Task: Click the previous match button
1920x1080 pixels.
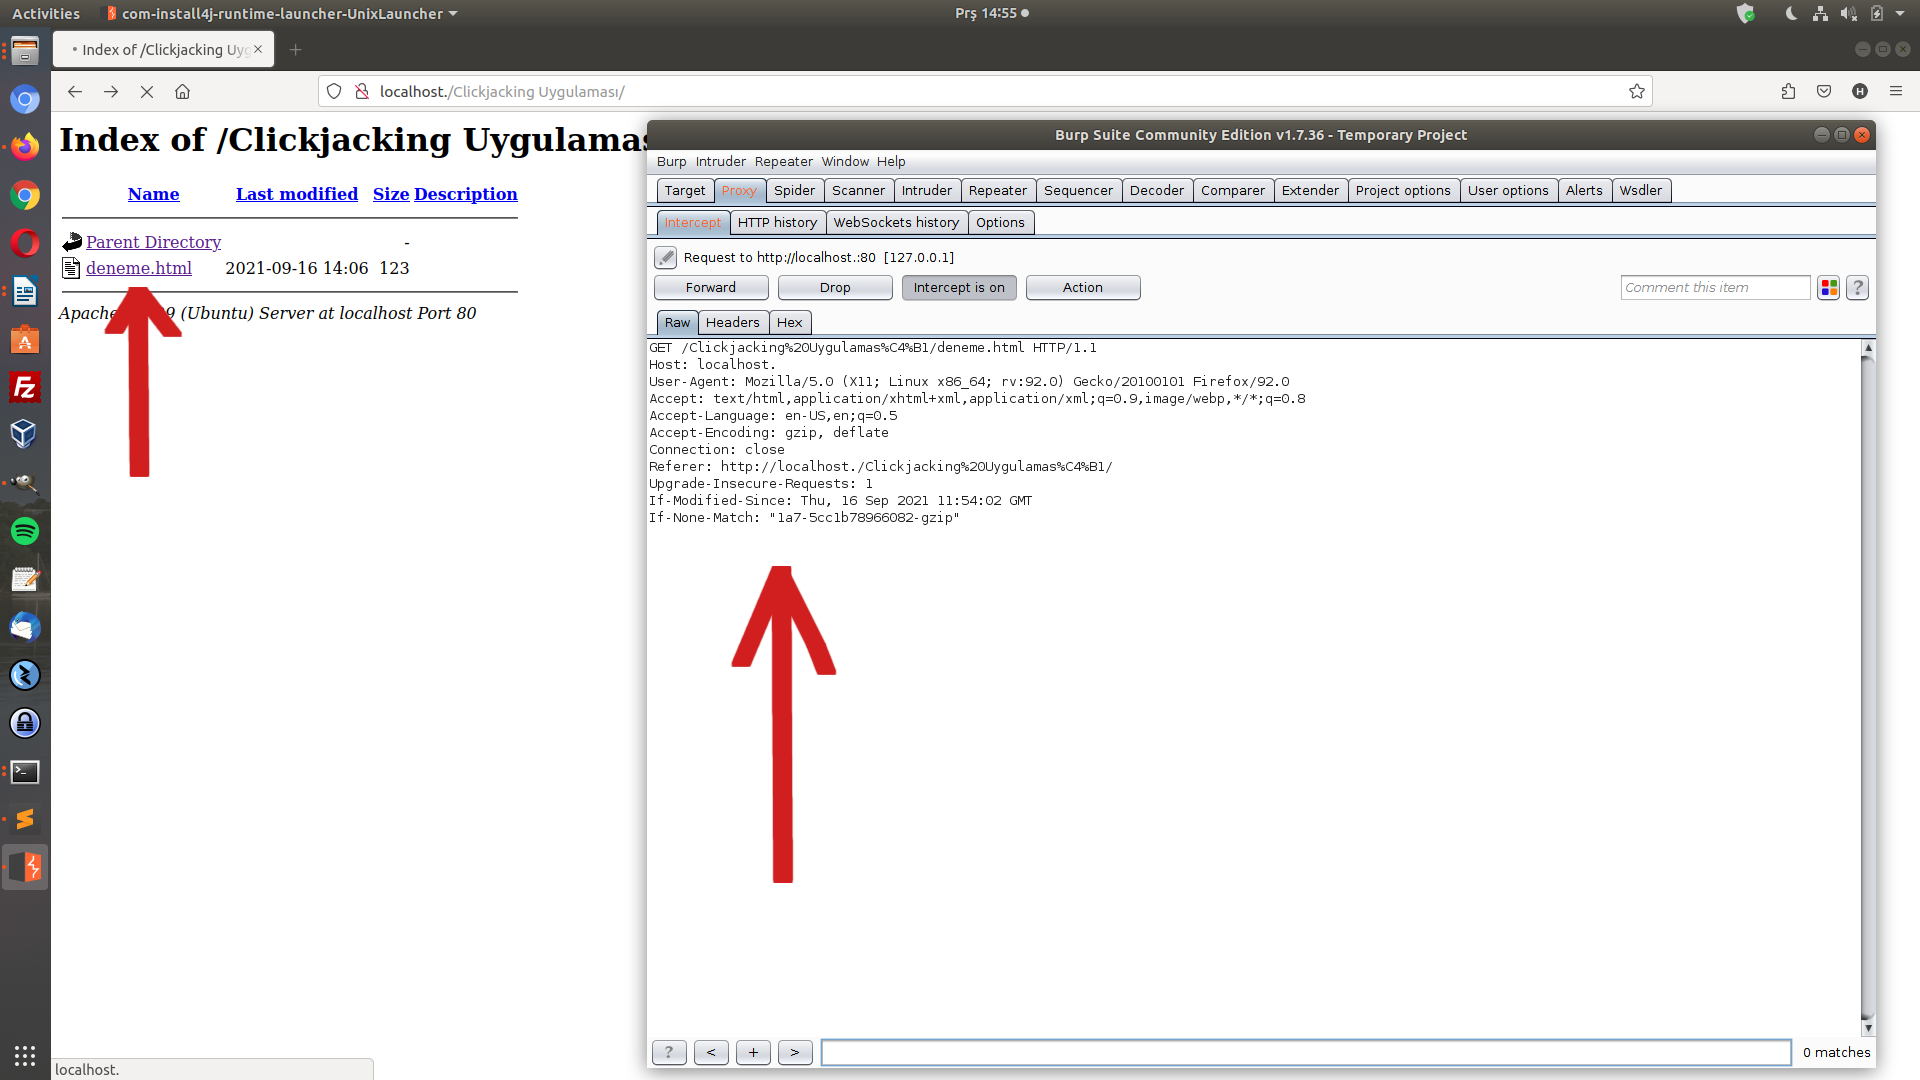Action: 711,1052
